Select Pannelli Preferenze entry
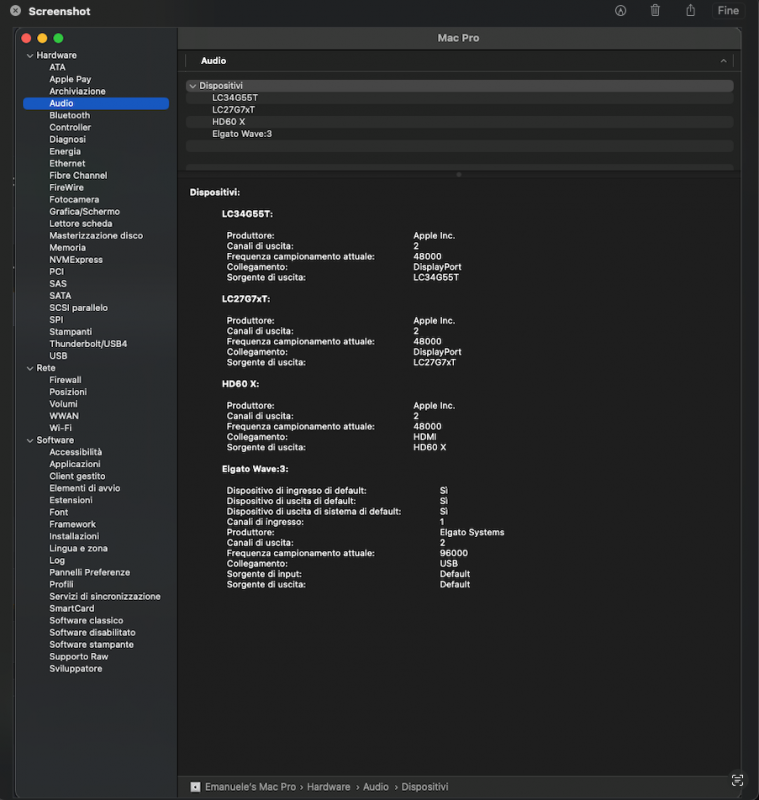 pos(89,572)
